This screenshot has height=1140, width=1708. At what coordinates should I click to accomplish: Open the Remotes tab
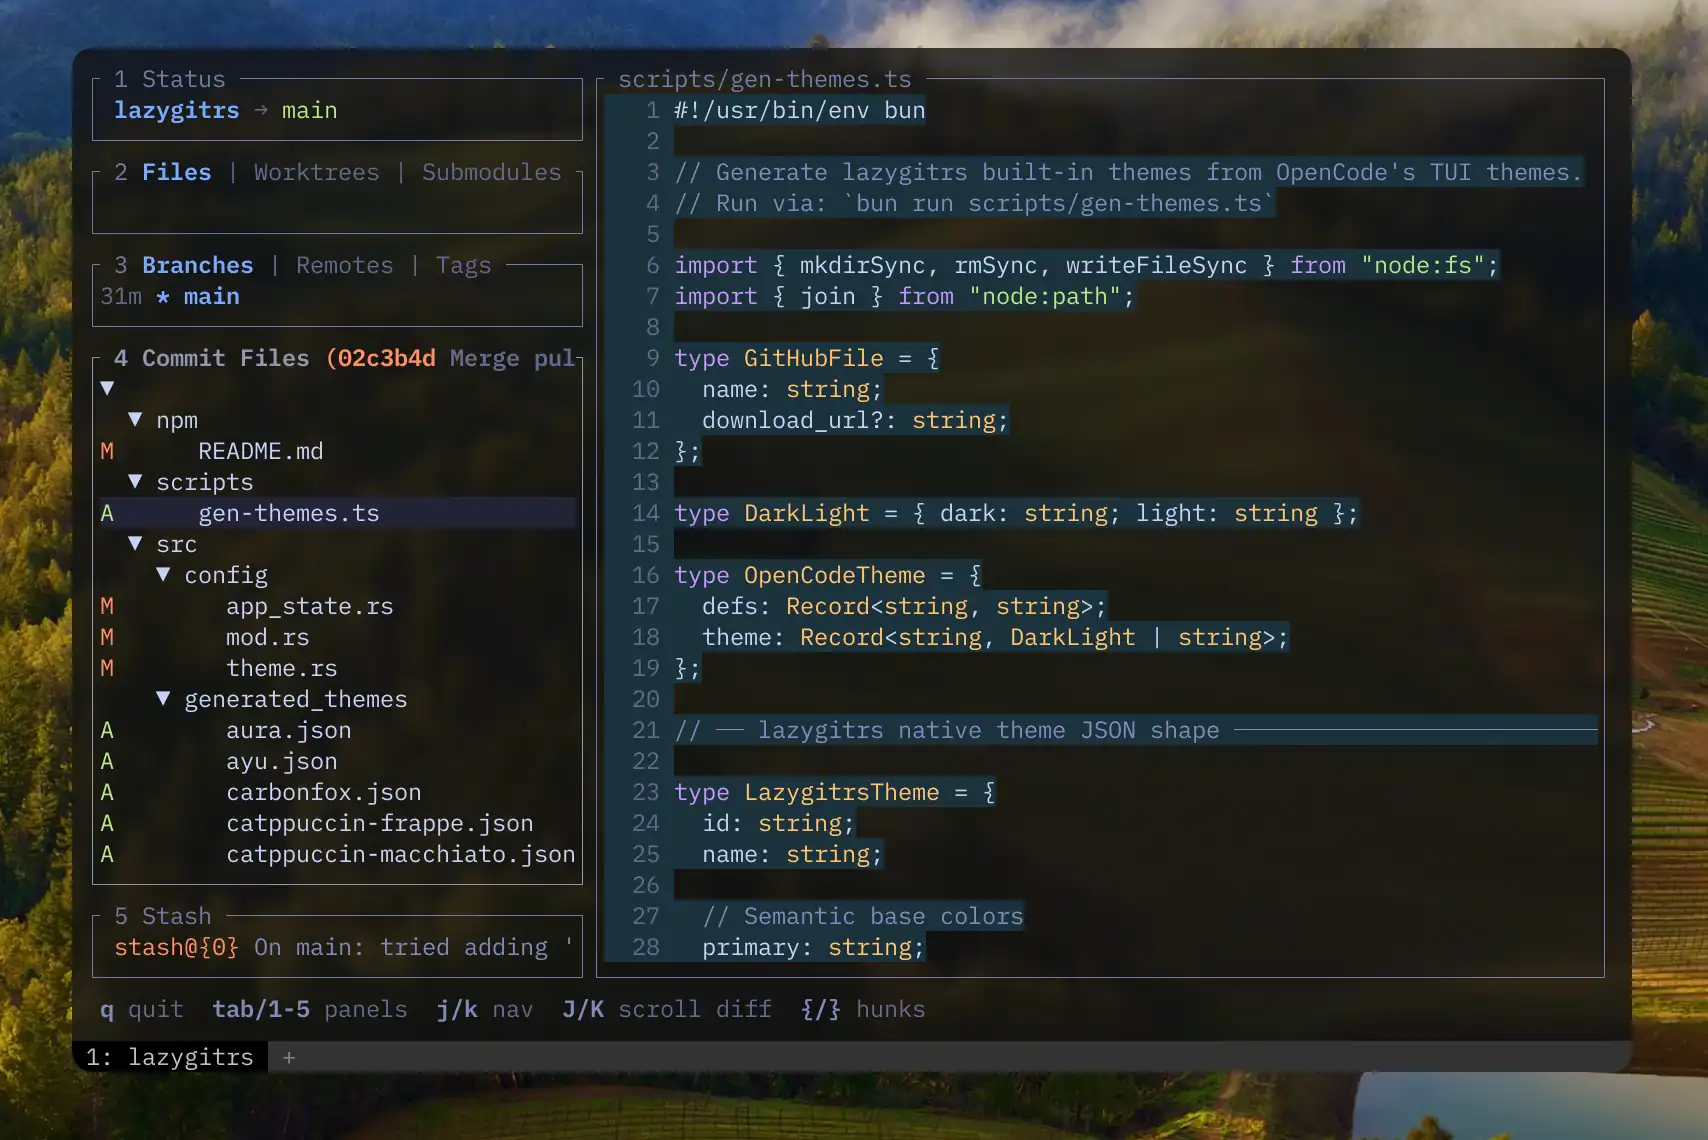pyautogui.click(x=345, y=265)
